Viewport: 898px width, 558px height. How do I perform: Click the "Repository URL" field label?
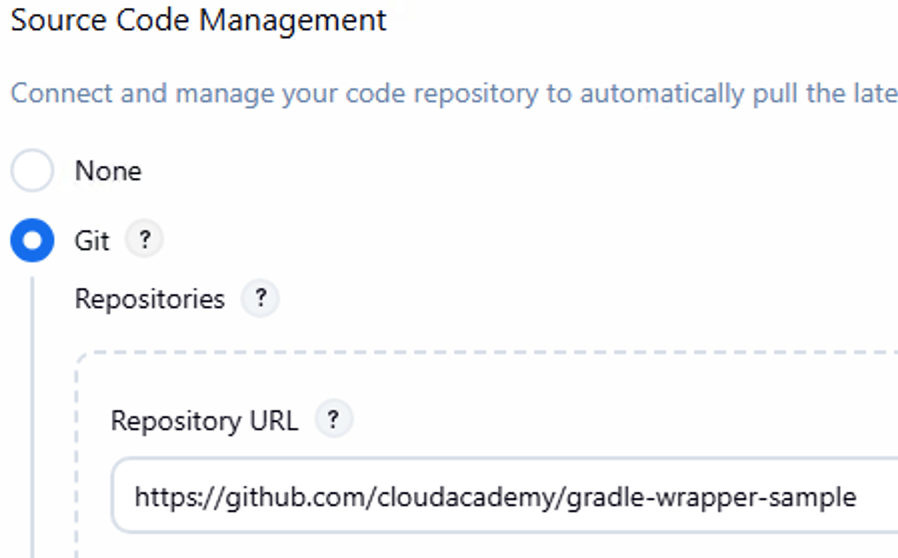(x=204, y=421)
